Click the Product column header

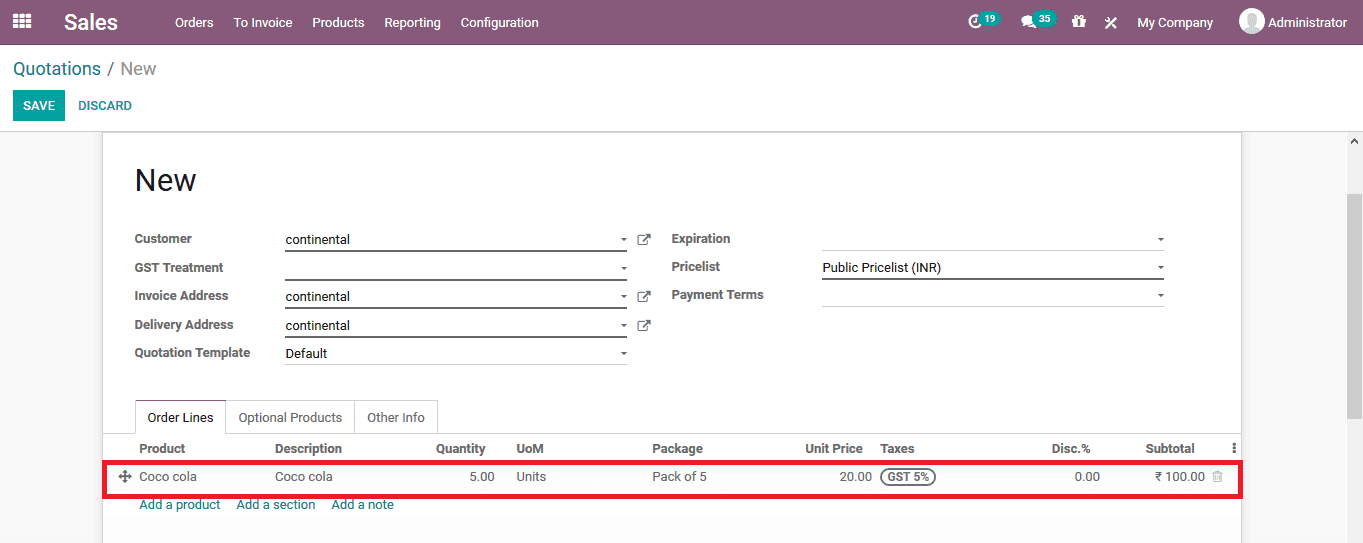click(x=162, y=449)
